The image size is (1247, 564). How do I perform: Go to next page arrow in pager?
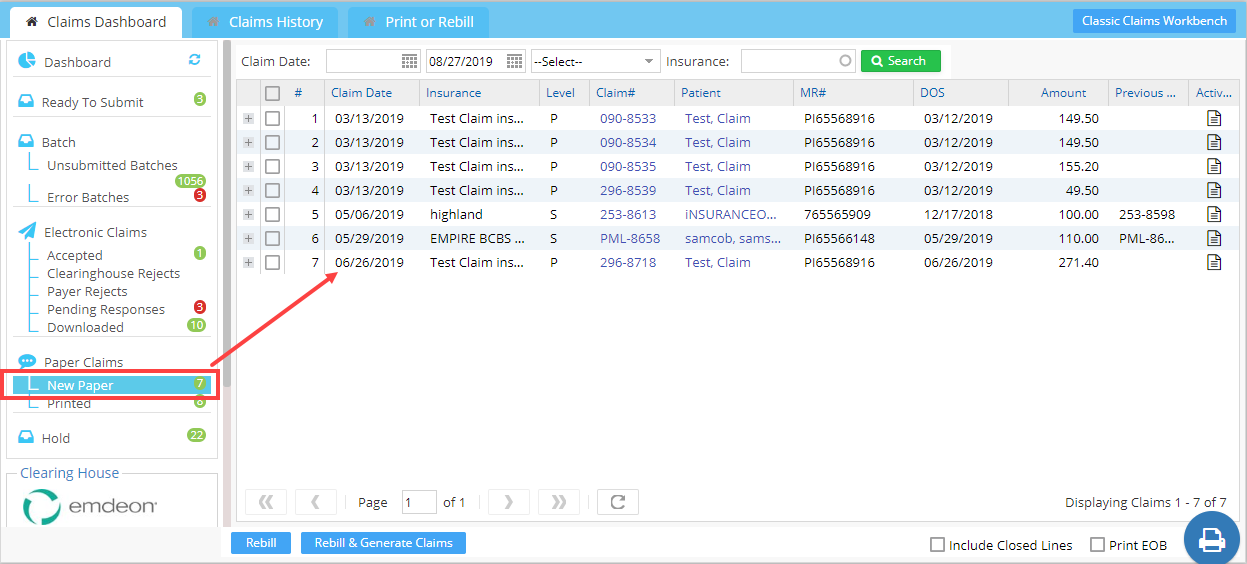pos(508,502)
